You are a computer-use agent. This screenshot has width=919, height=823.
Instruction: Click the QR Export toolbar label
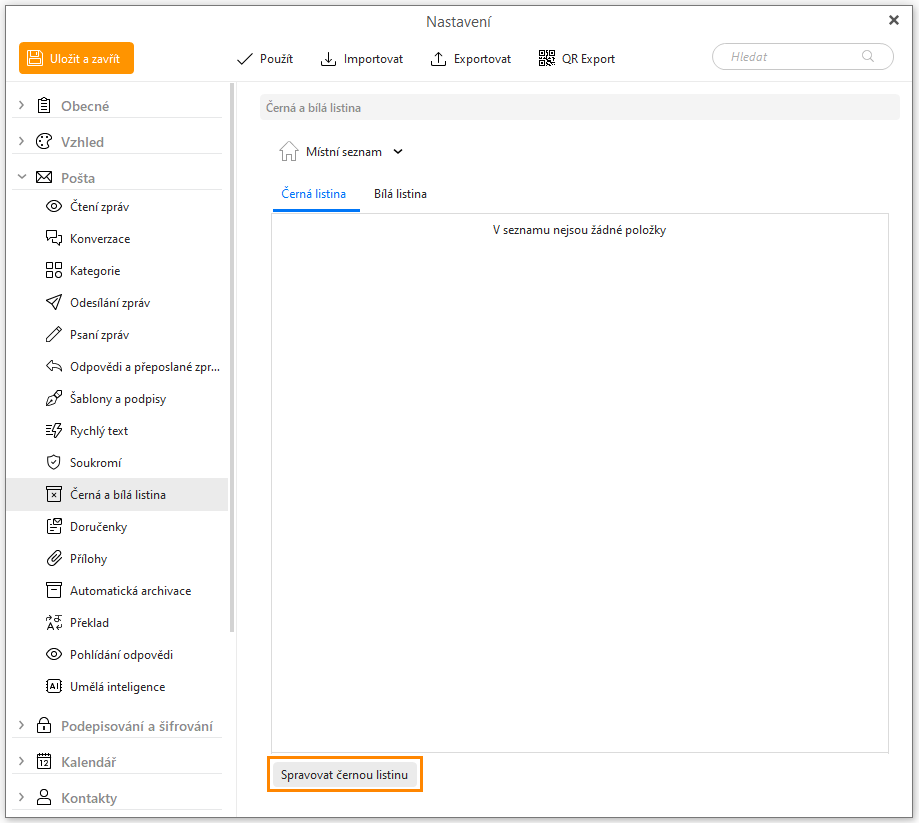(588, 59)
